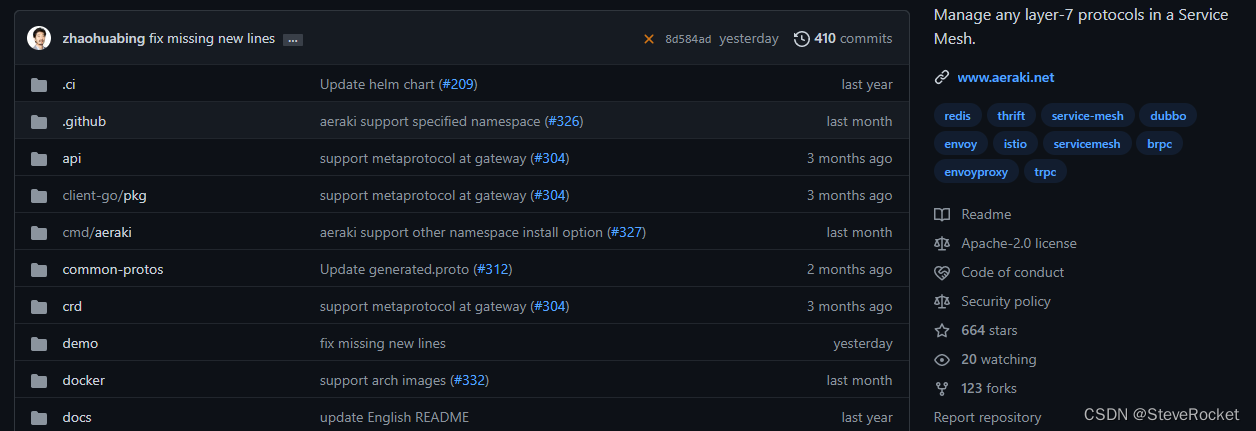Viewport: 1256px width, 431px height.
Task: Click the Apache-2.0 license scale icon
Action: click(941, 244)
